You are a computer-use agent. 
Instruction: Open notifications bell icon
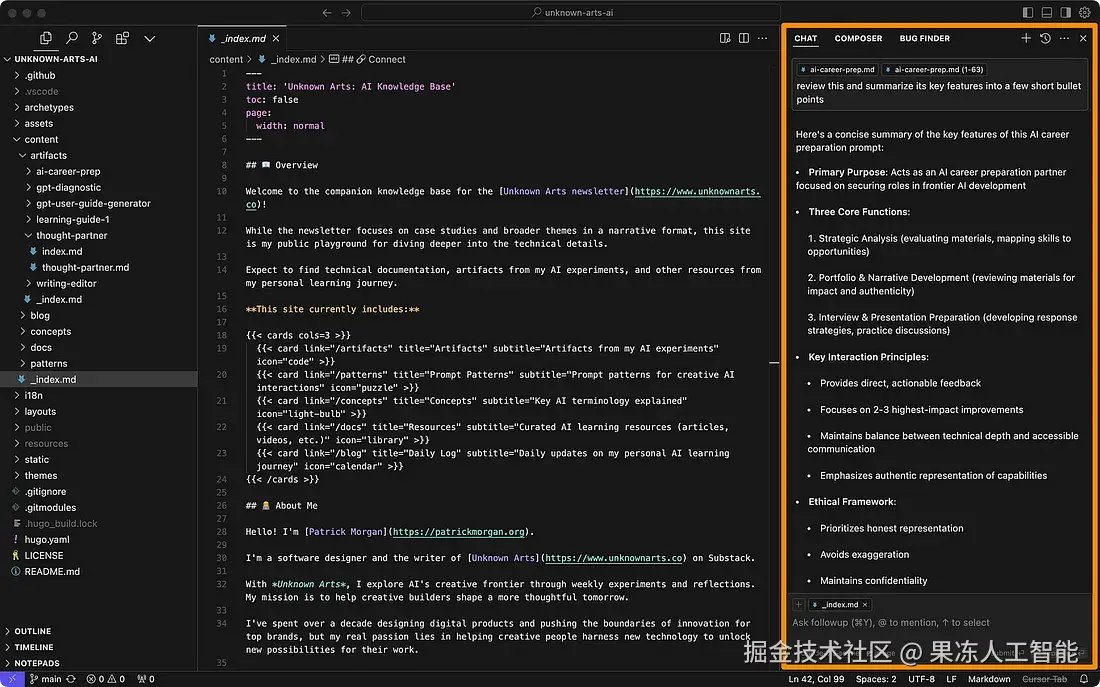(x=1085, y=679)
